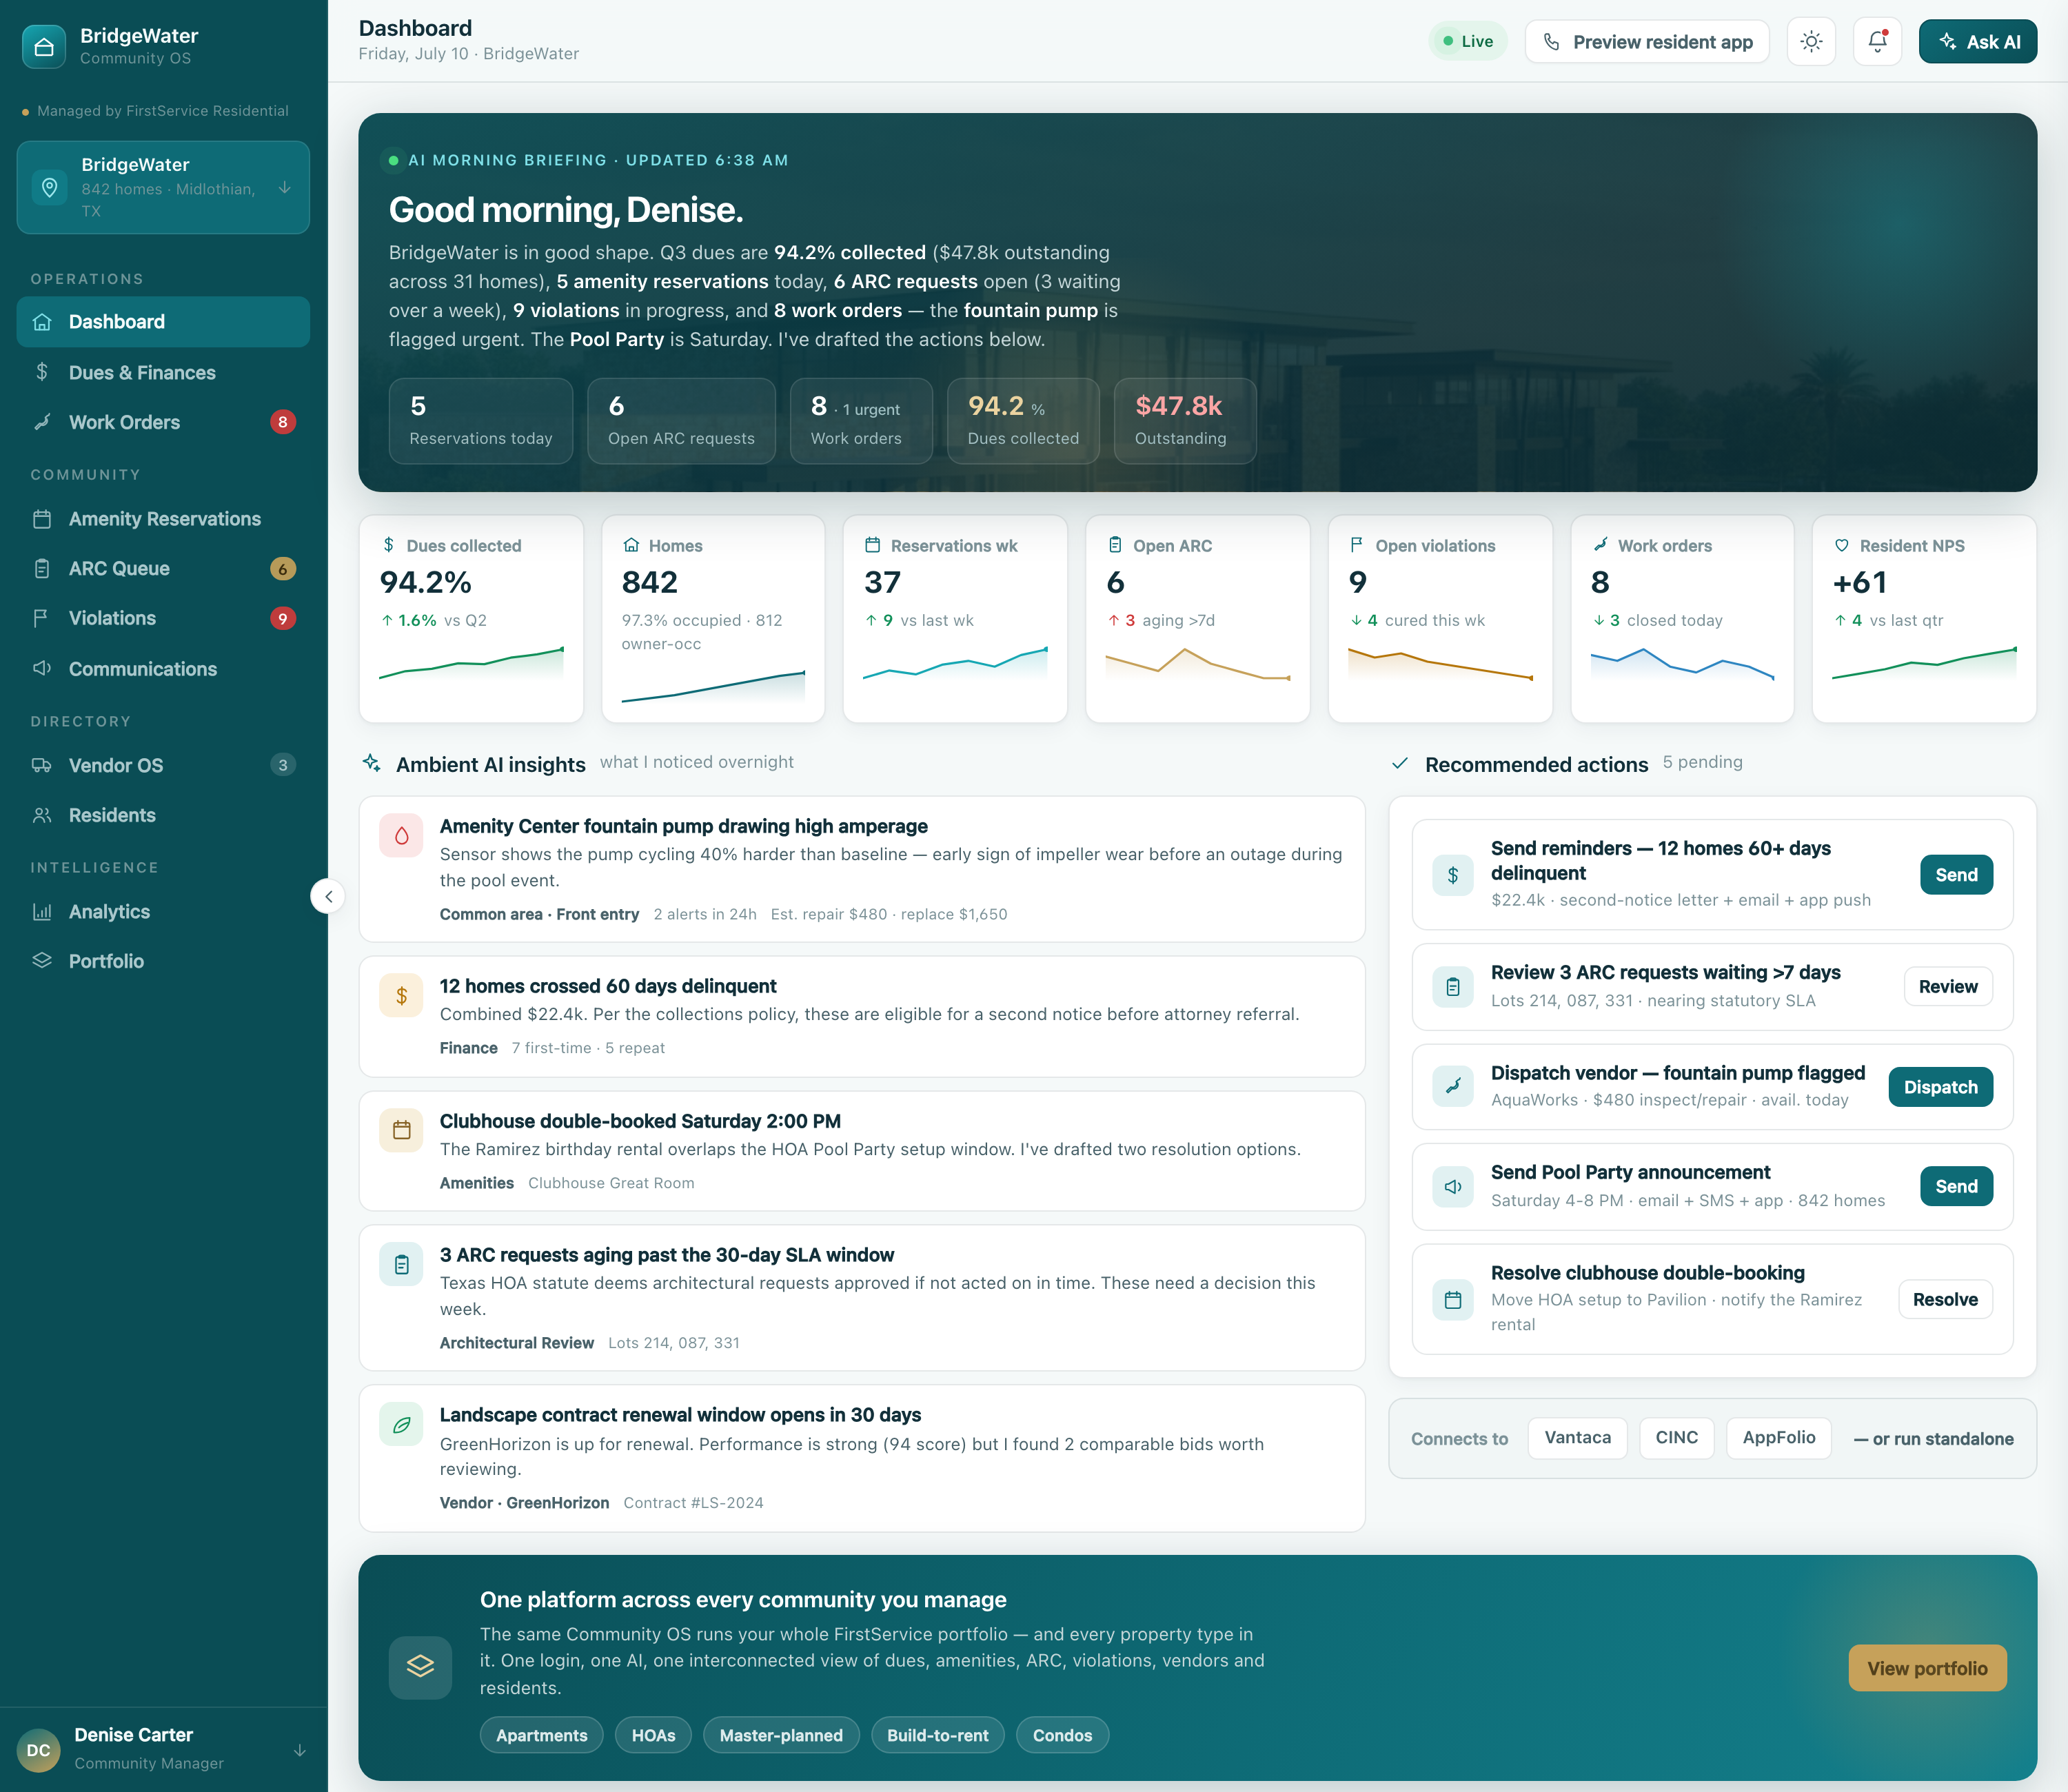Image resolution: width=2068 pixels, height=1792 pixels.
Task: Click the calendar icon on Clubhouse double-booked insight
Action: coord(401,1130)
